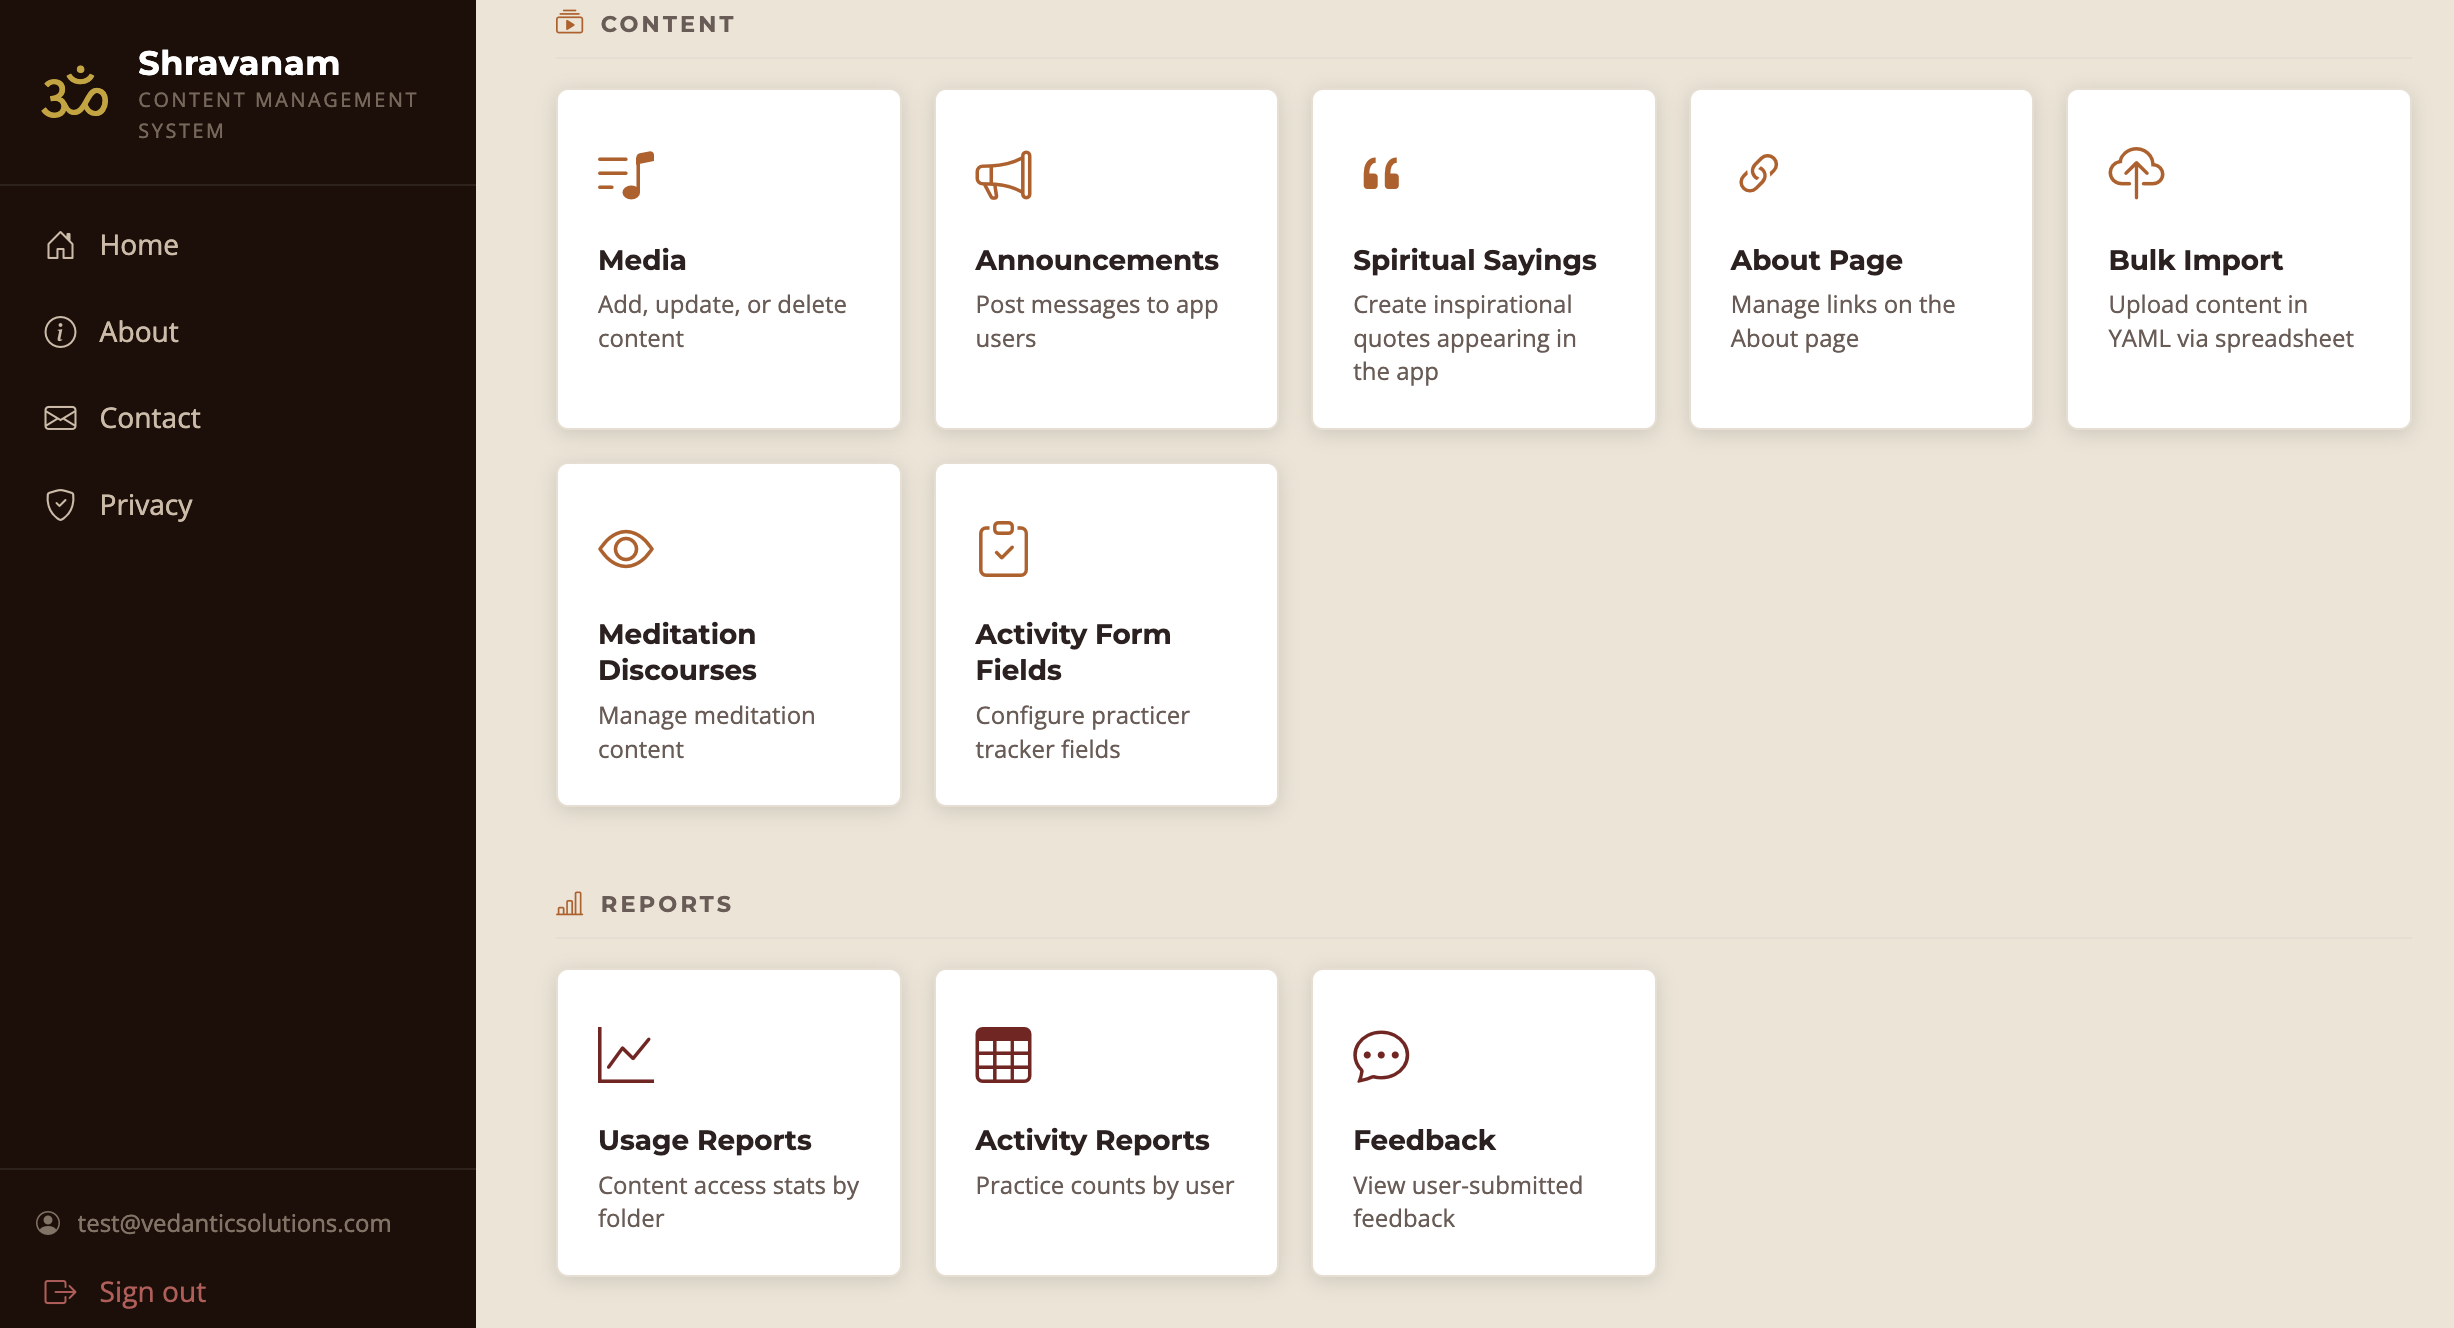
Task: Open the Announcements card
Action: [x=1106, y=259]
